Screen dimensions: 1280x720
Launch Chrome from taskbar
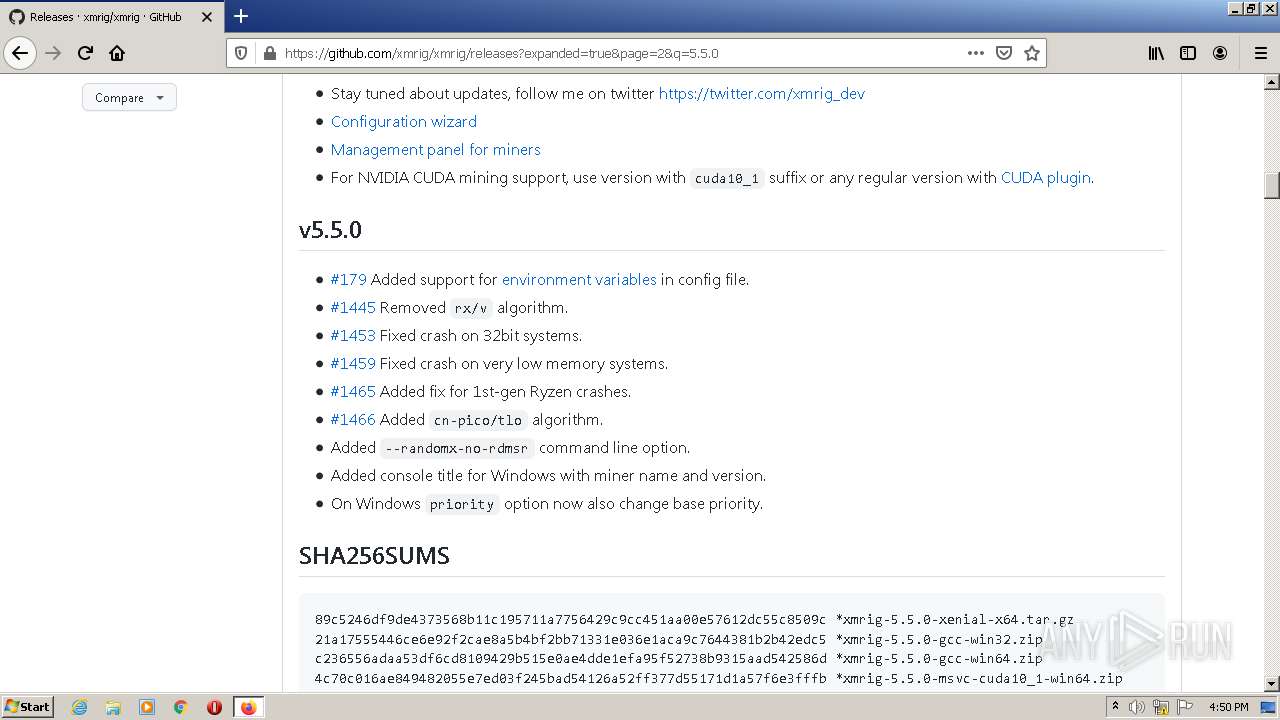pyautogui.click(x=181, y=707)
